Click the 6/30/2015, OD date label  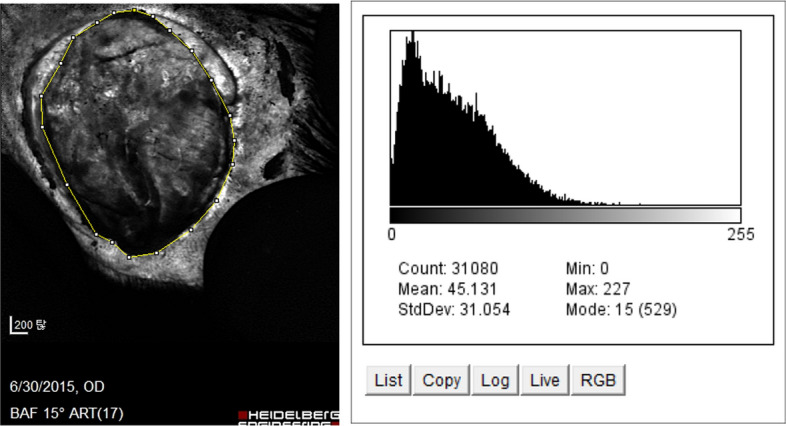pyautogui.click(x=57, y=387)
